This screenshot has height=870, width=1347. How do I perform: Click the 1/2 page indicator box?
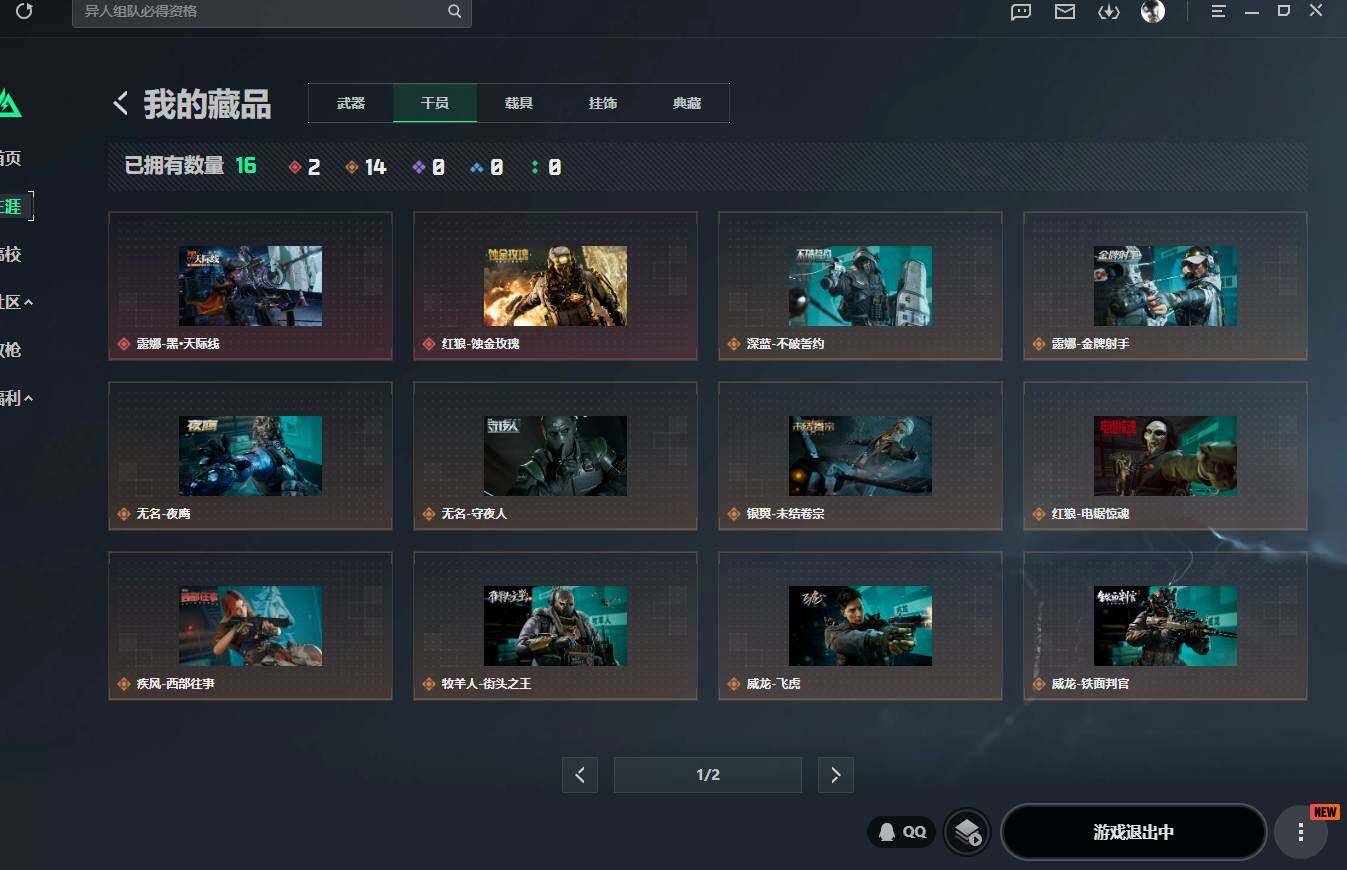708,775
